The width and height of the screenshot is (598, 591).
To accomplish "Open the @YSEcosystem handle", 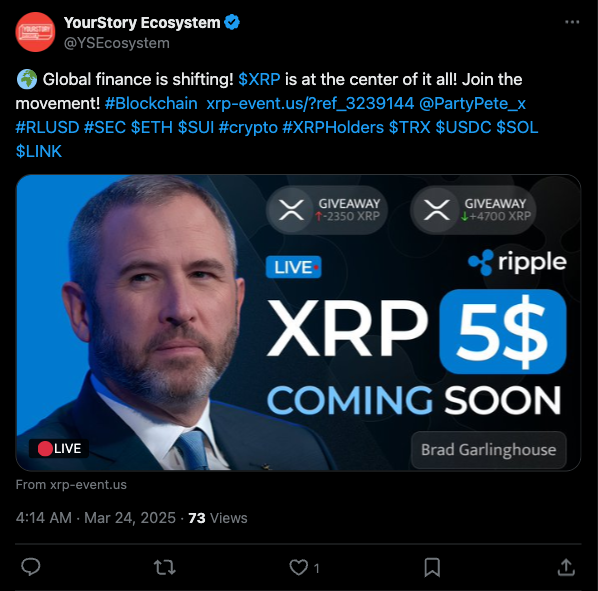I will click(117, 43).
